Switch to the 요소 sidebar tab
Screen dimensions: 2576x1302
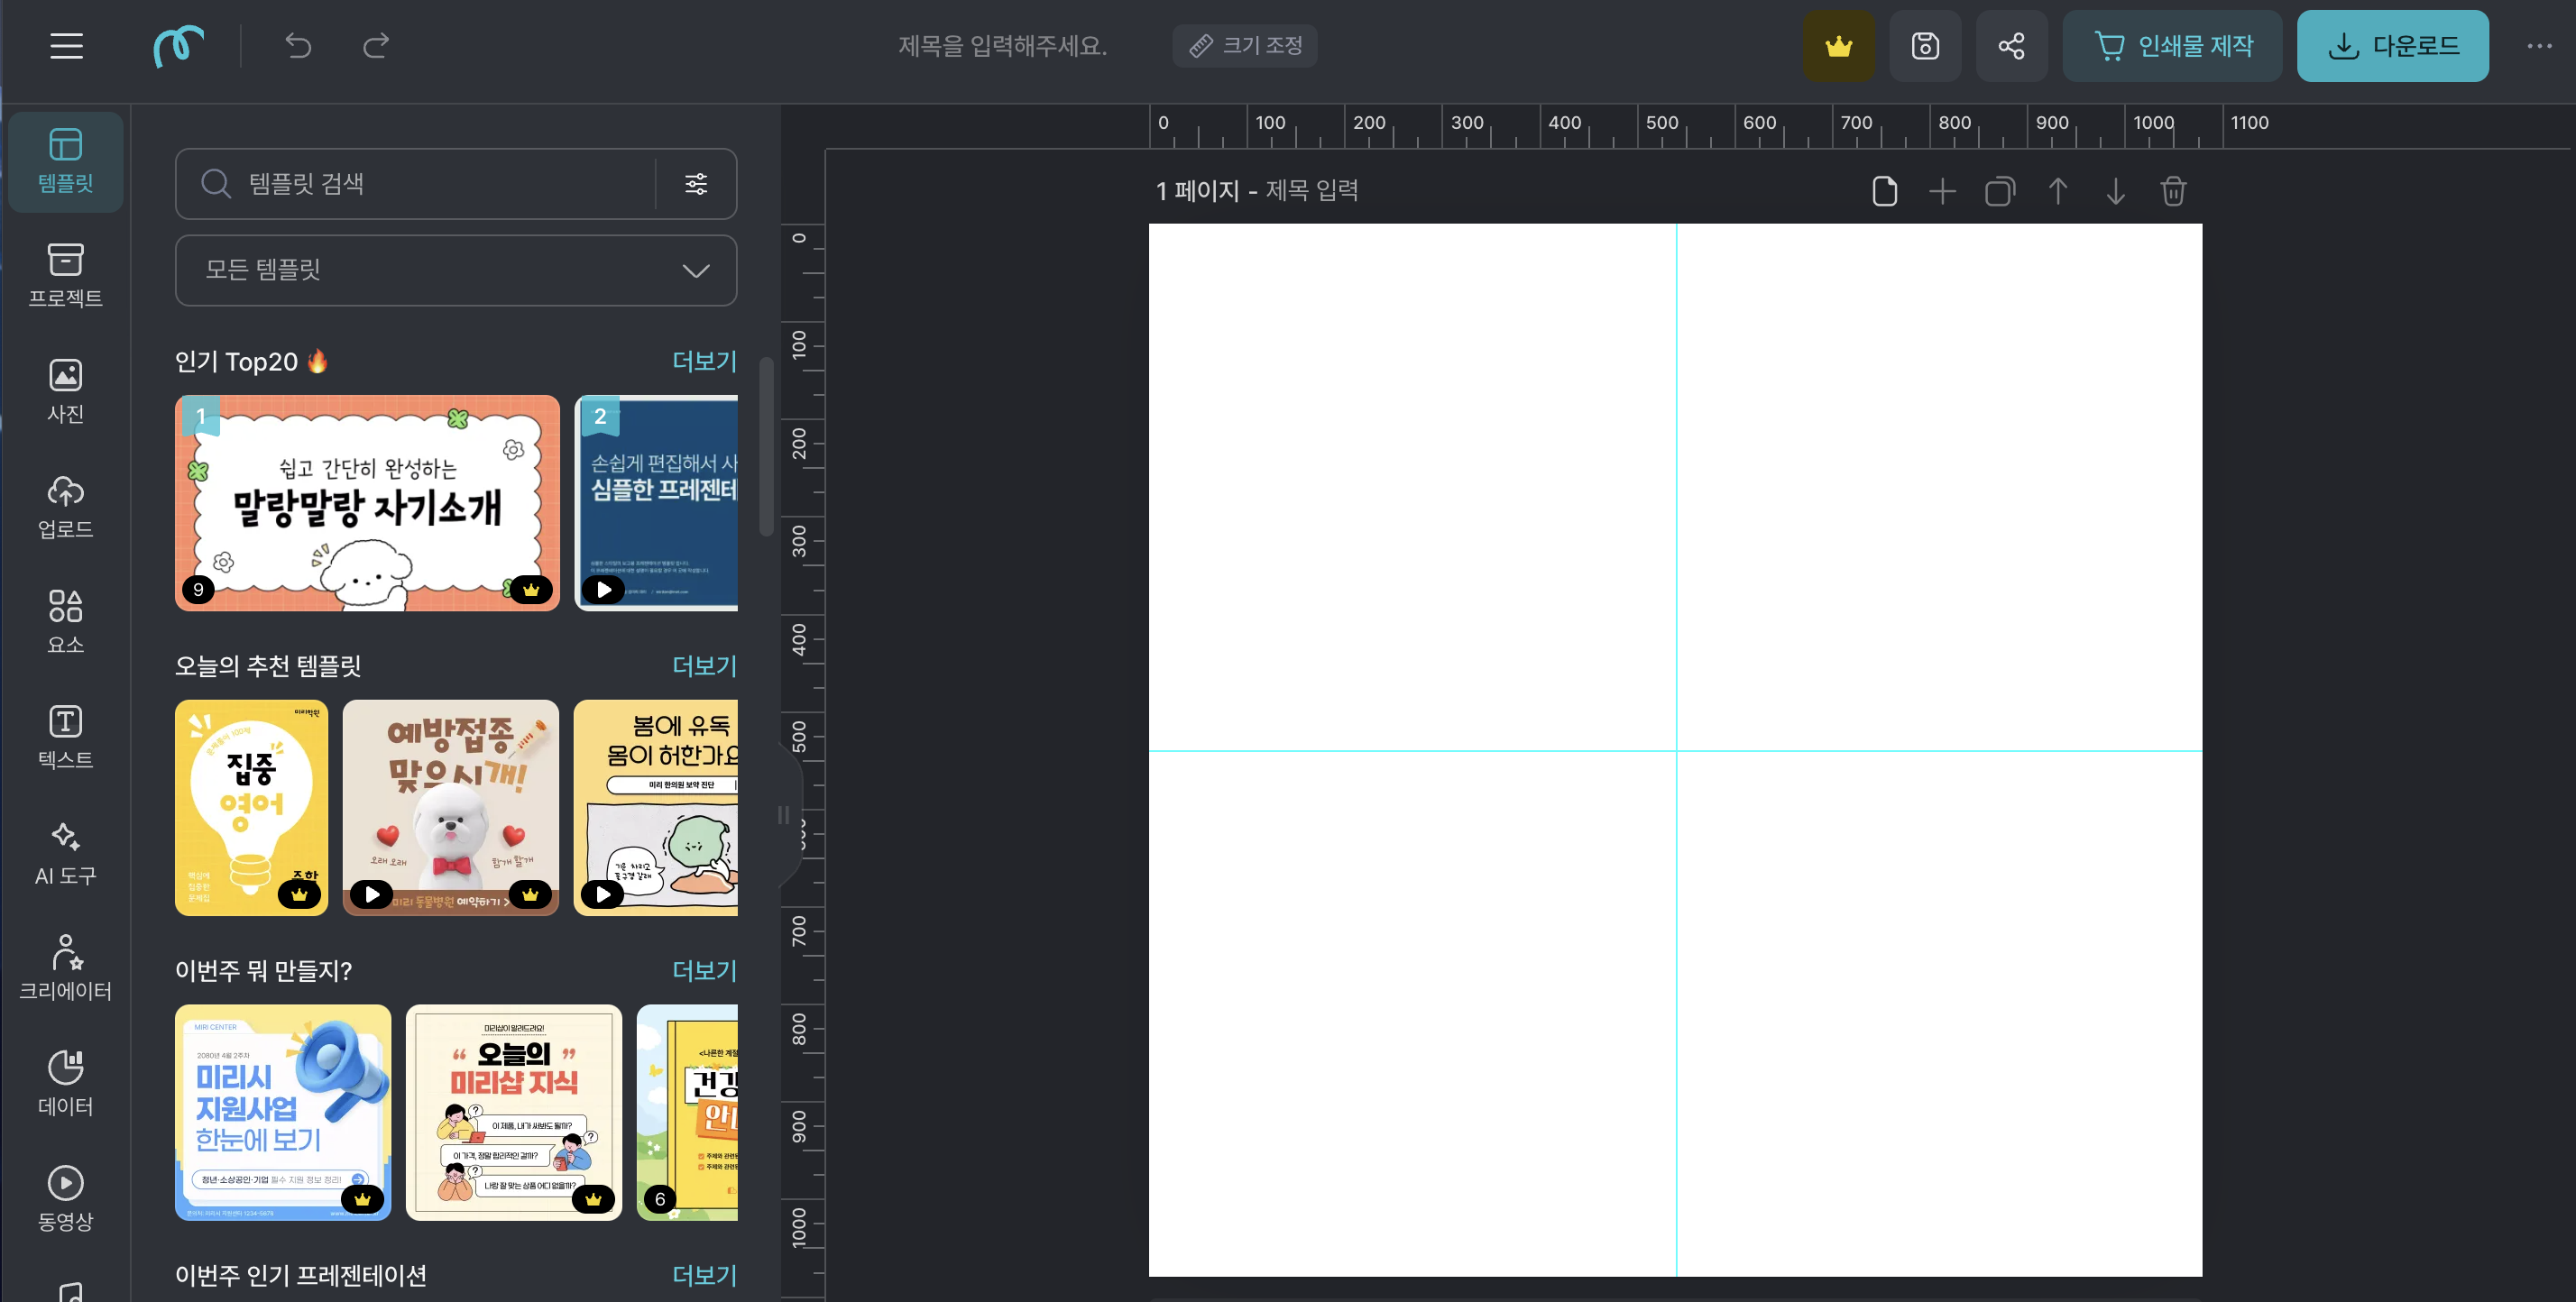pos(66,620)
